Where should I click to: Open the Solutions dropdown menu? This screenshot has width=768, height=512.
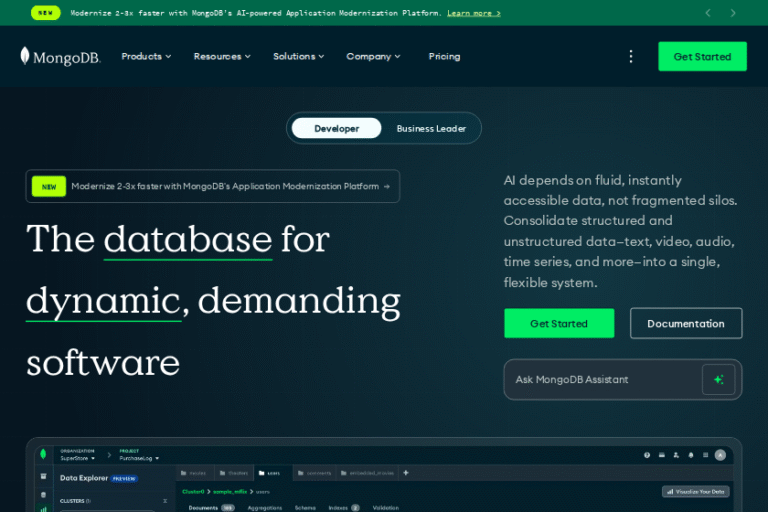[299, 57]
